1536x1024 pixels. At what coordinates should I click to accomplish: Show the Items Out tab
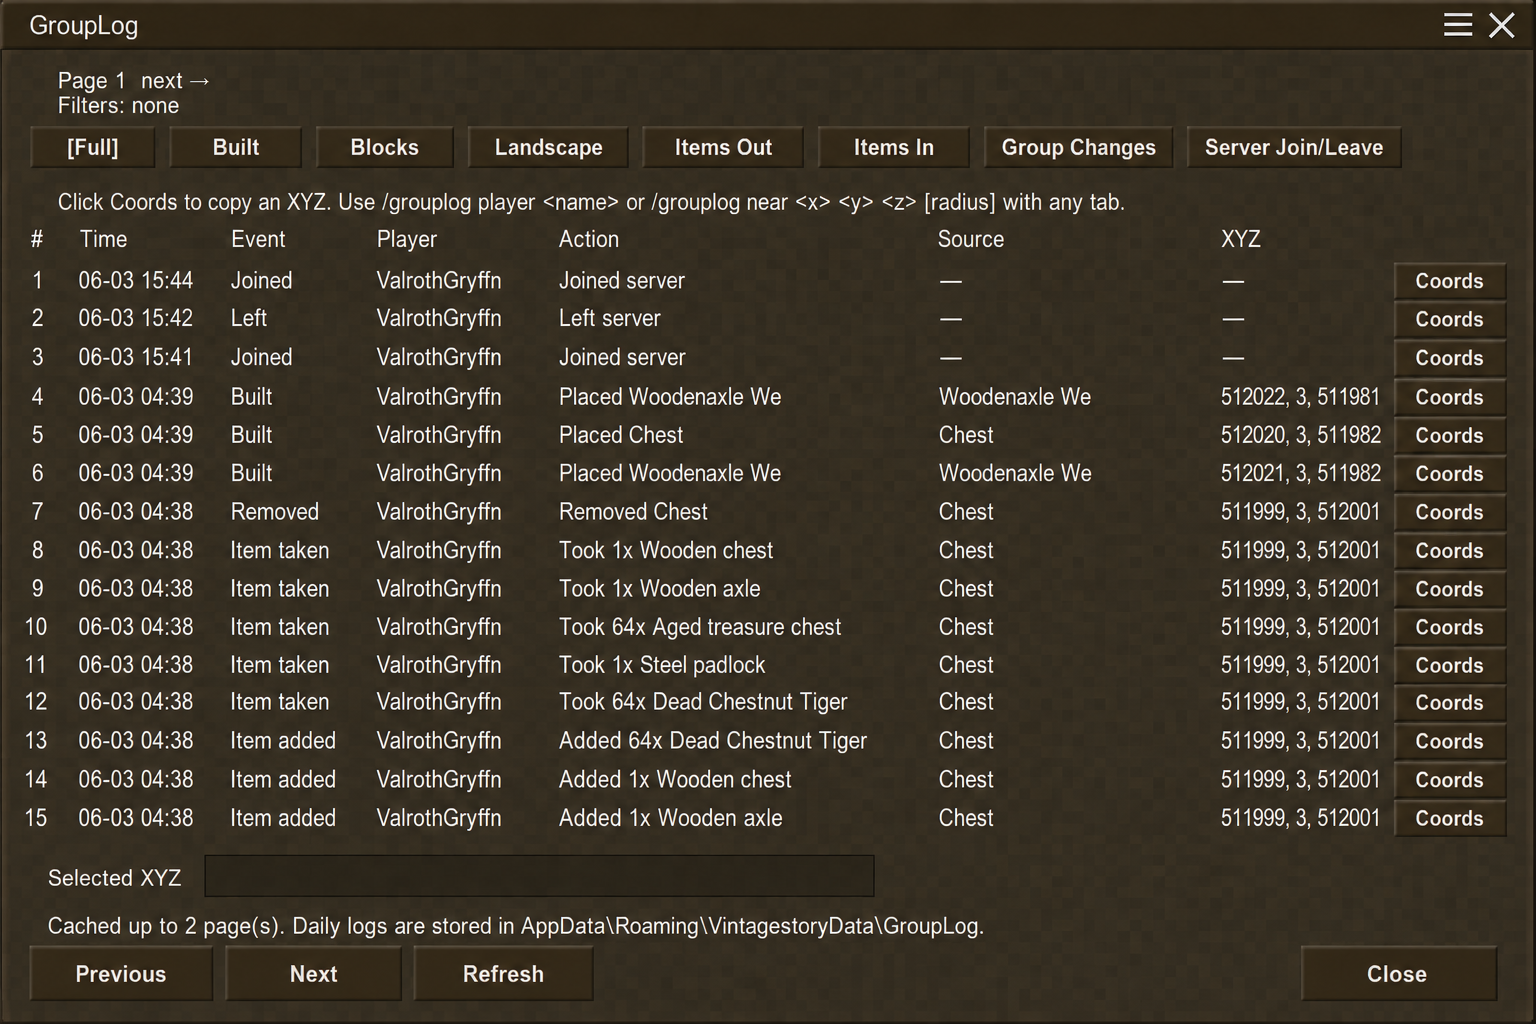click(723, 148)
